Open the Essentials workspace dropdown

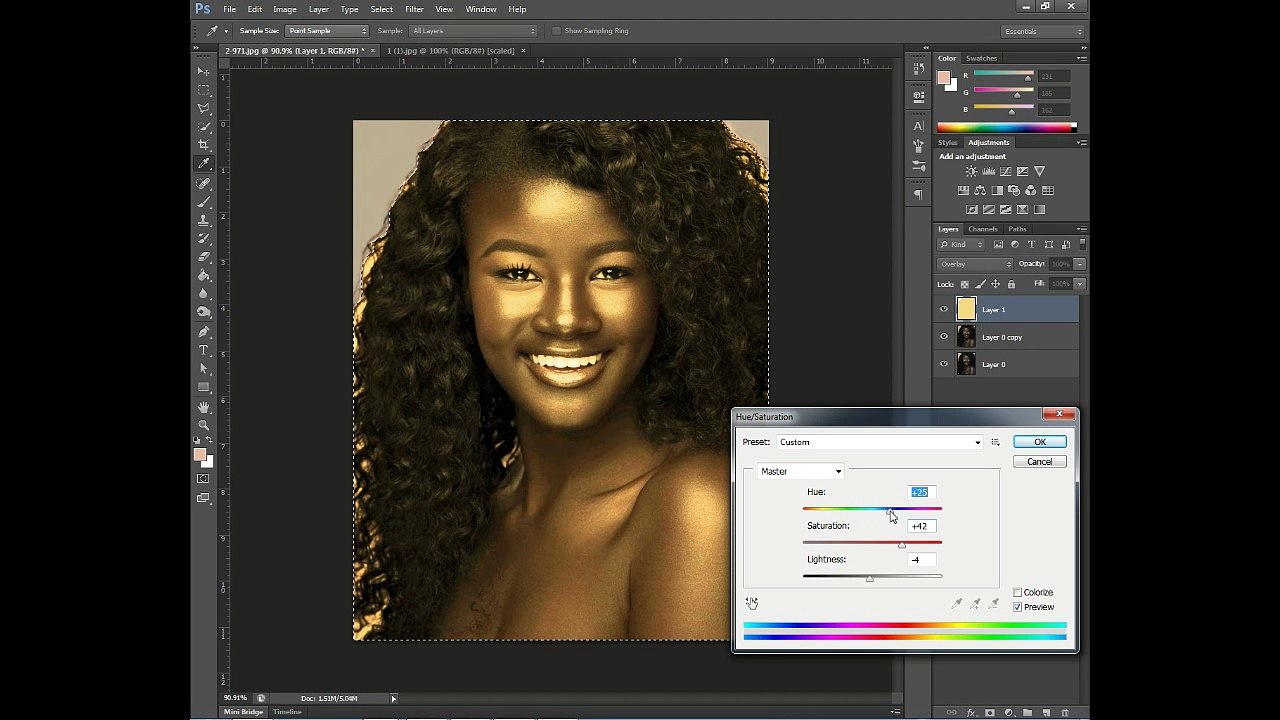pyautogui.click(x=1044, y=31)
